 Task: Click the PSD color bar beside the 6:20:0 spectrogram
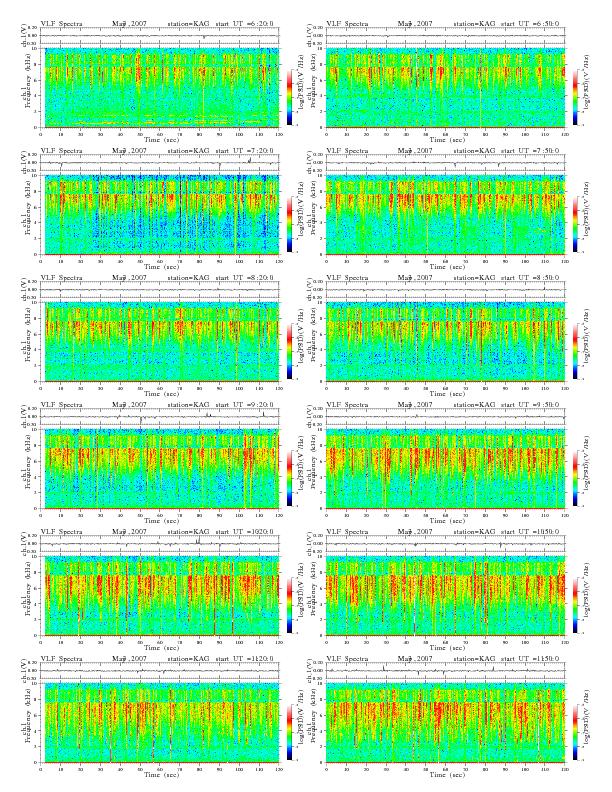[289, 97]
